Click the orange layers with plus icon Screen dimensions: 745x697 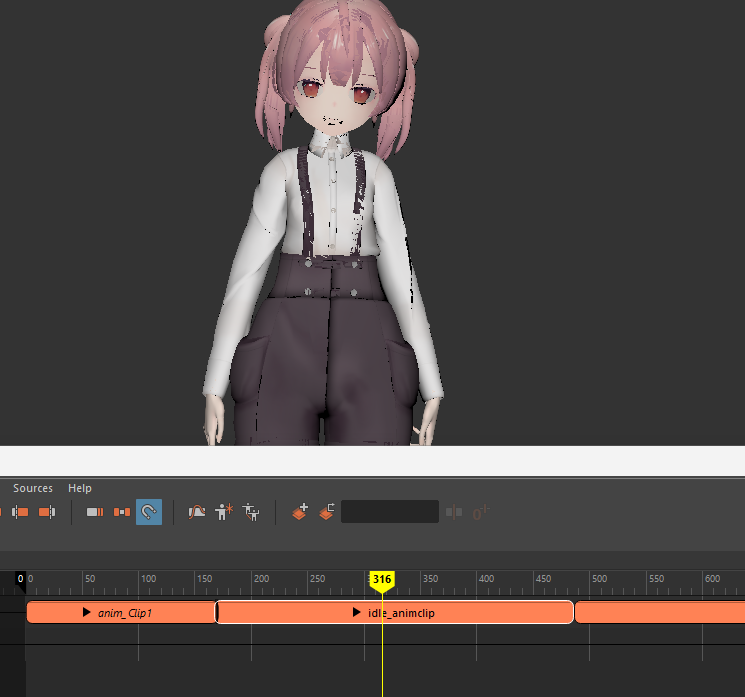[x=300, y=512]
